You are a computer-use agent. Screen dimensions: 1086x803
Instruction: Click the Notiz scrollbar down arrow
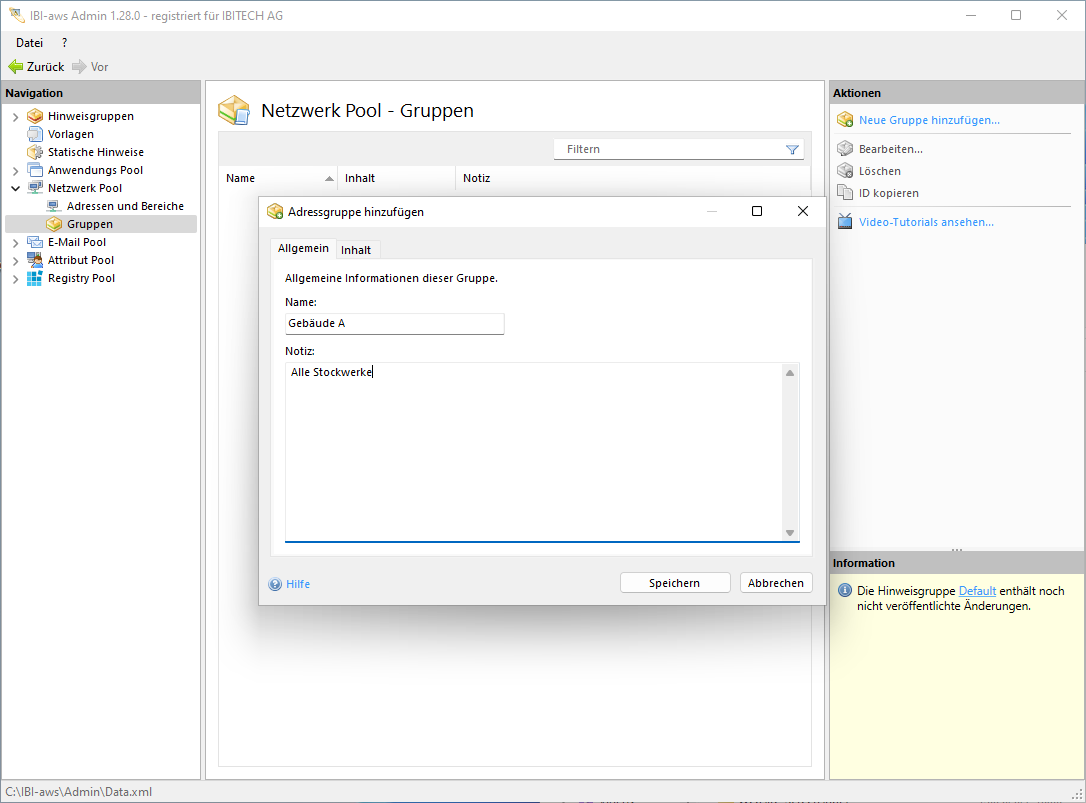click(790, 533)
